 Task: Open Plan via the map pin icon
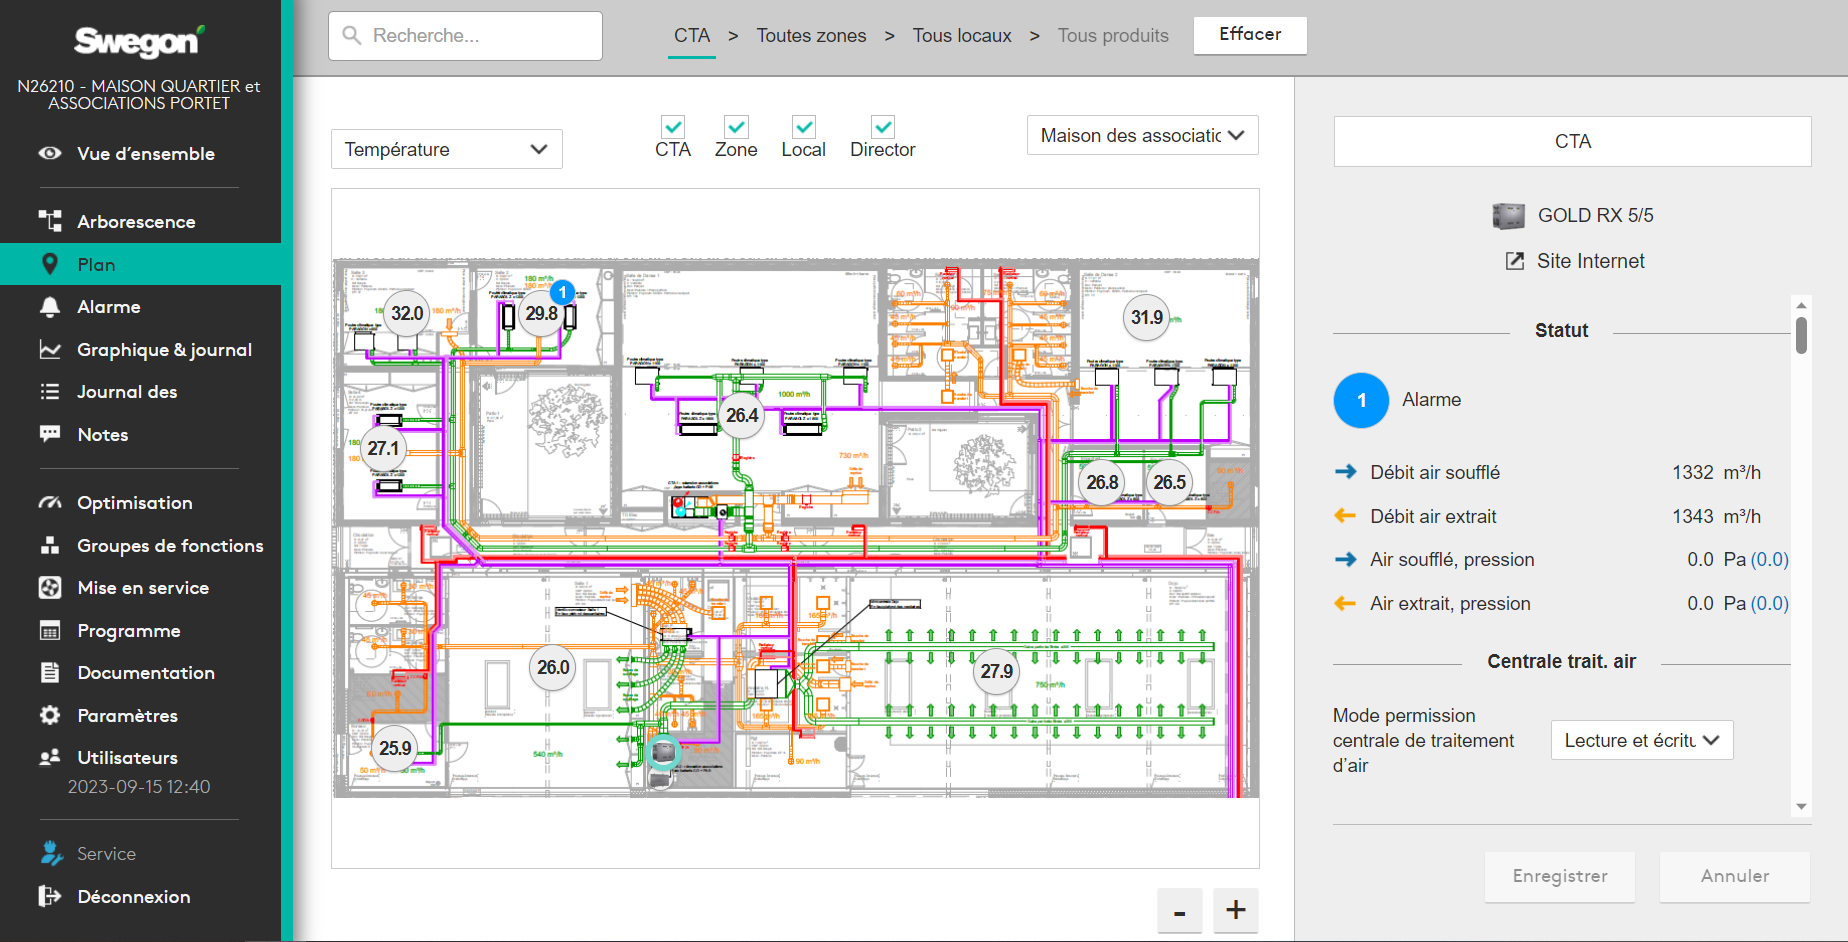coord(50,264)
